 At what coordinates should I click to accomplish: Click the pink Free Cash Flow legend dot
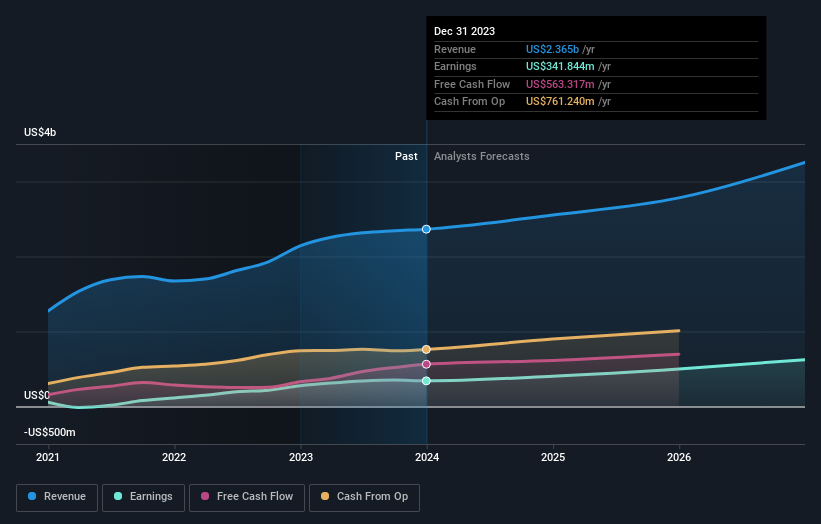(205, 496)
